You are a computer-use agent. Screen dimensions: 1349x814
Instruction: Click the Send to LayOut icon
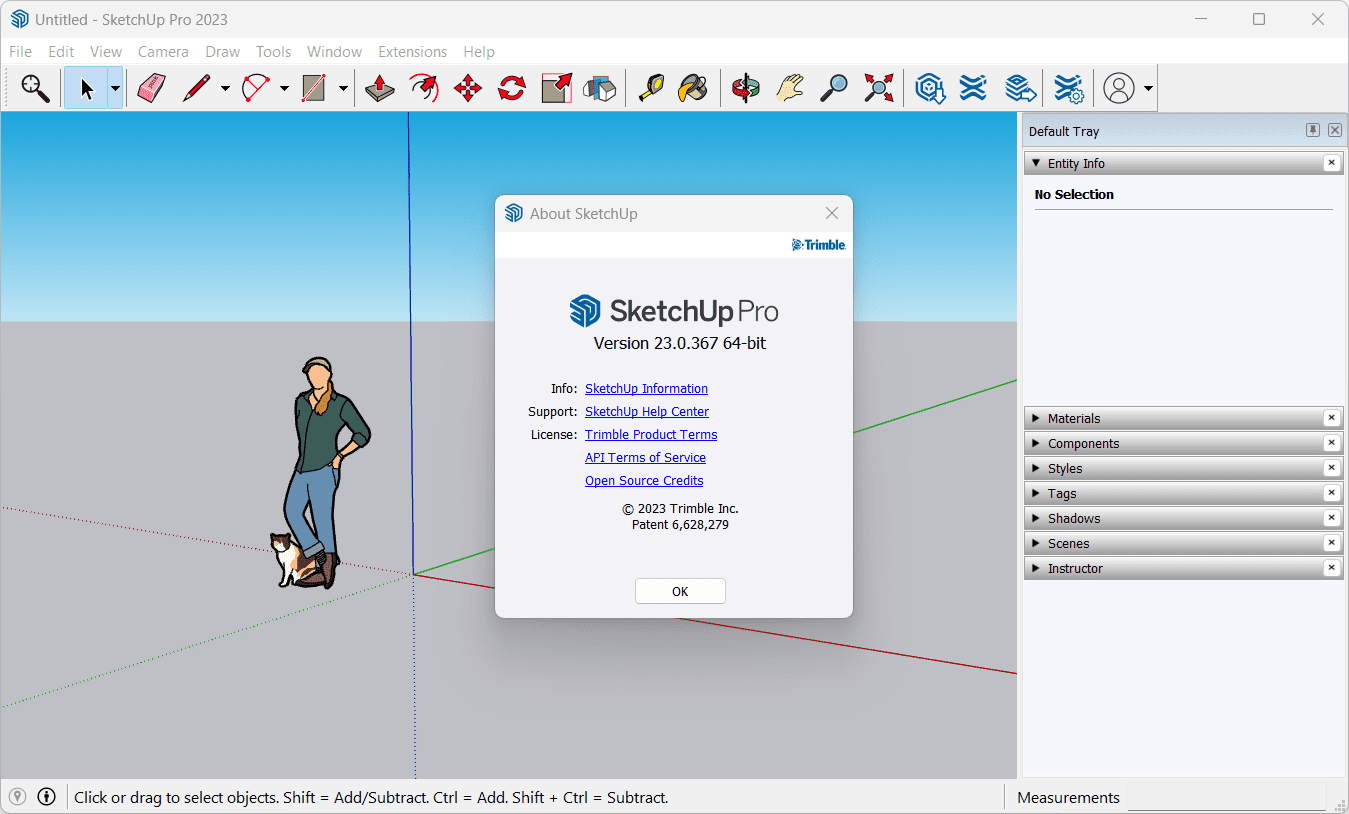click(1019, 89)
